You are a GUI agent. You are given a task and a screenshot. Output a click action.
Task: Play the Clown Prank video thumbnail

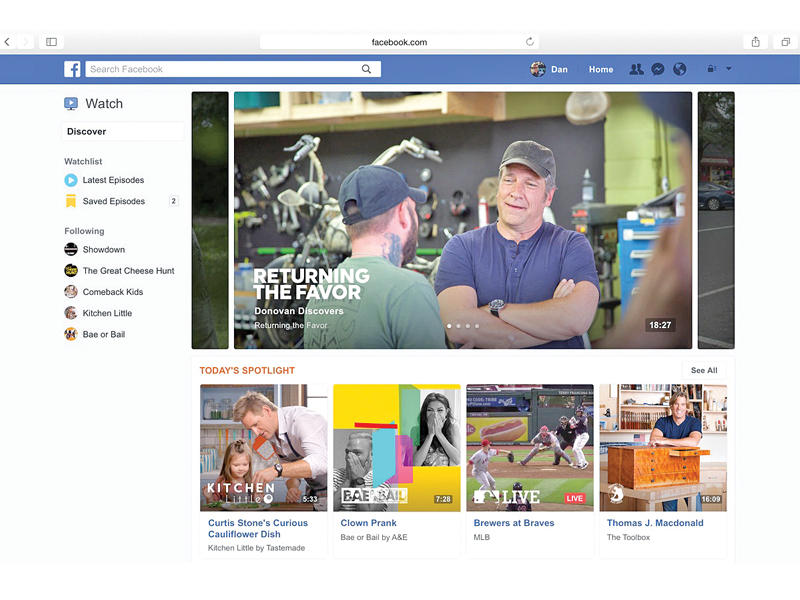(396, 447)
